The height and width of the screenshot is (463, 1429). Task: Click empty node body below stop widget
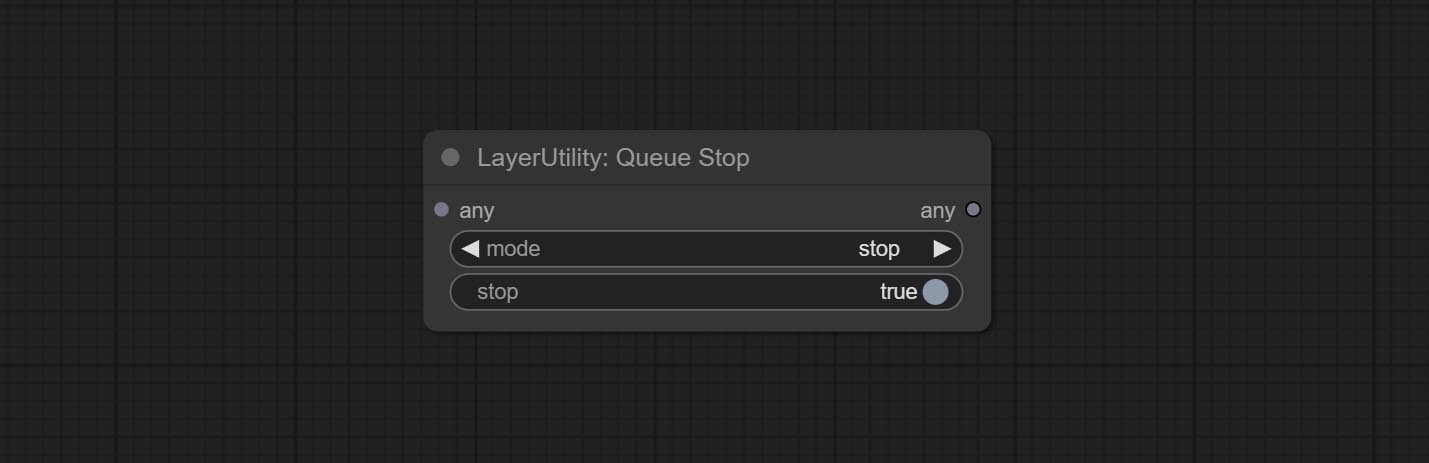pyautogui.click(x=706, y=321)
